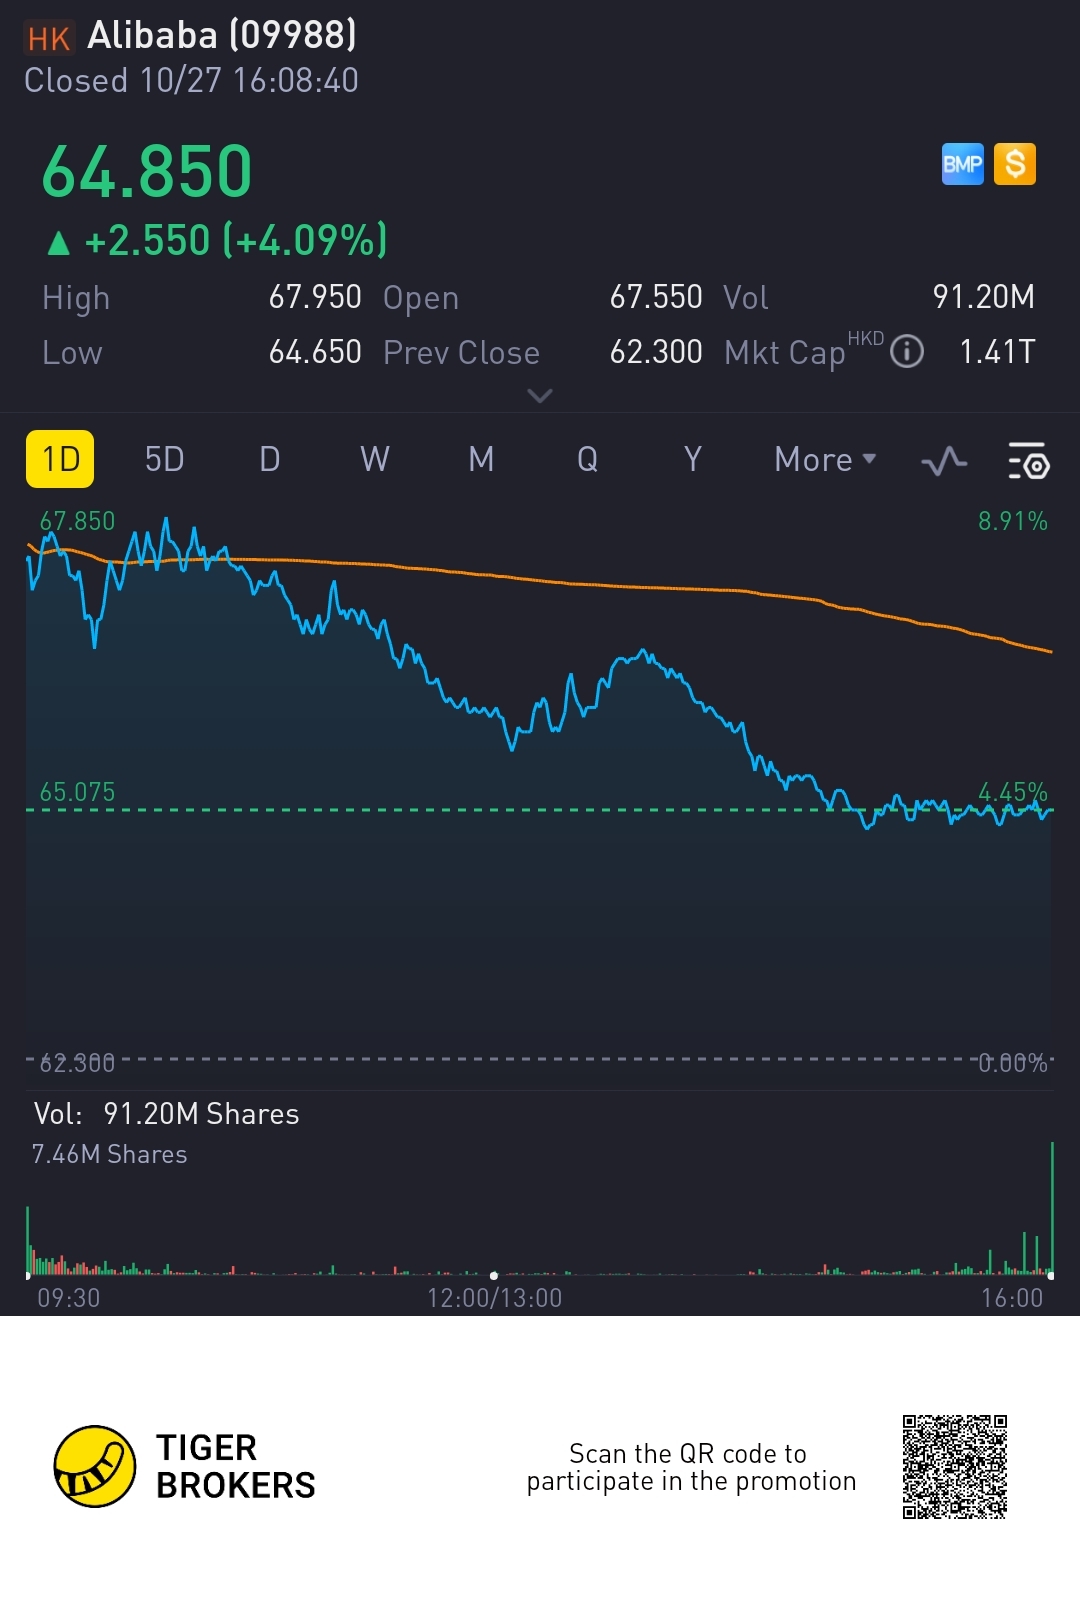The height and width of the screenshot is (1618, 1080).
Task: Tap the BMP quote badge icon
Action: [x=962, y=164]
